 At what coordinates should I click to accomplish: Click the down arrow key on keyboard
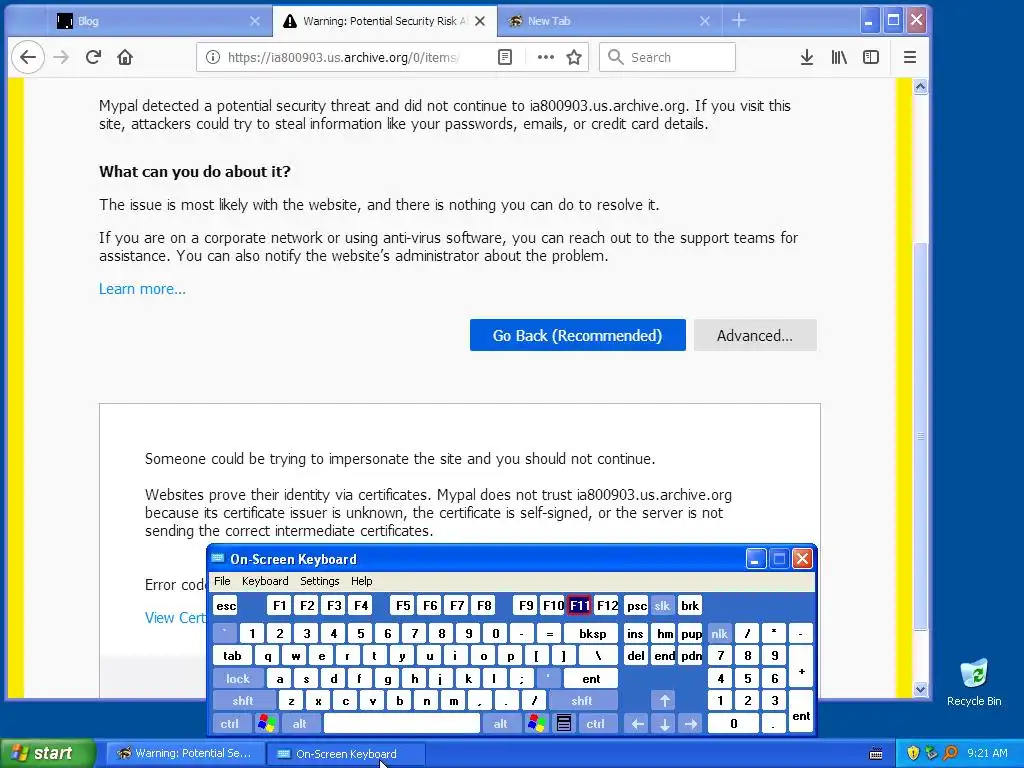664,724
